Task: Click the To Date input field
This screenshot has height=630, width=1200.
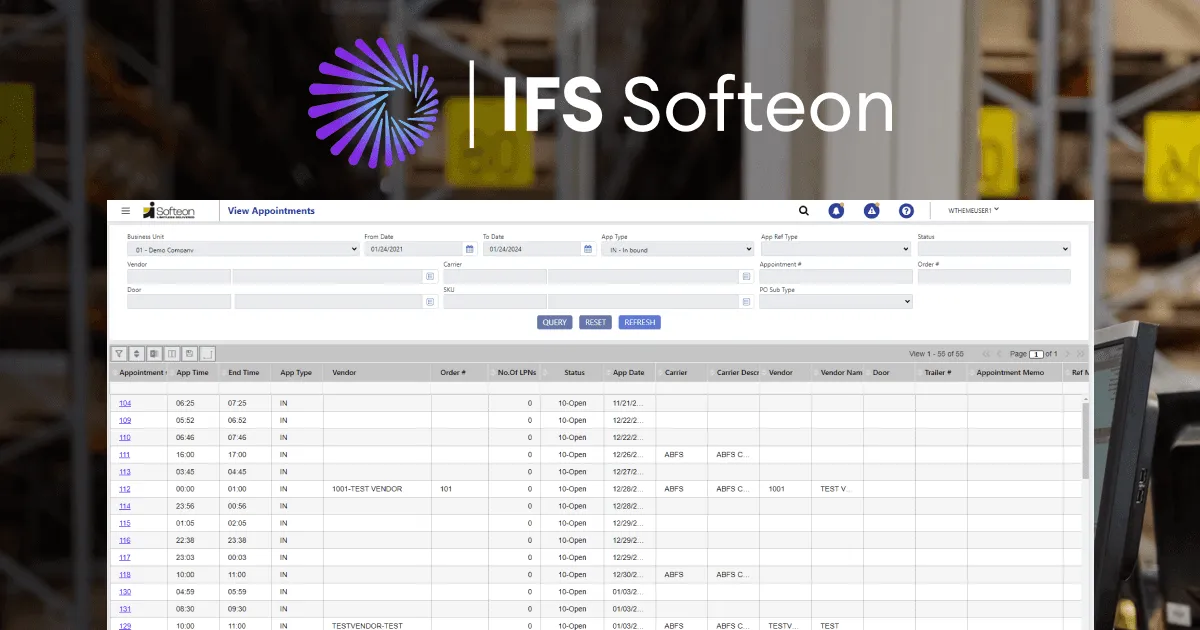Action: pos(531,249)
